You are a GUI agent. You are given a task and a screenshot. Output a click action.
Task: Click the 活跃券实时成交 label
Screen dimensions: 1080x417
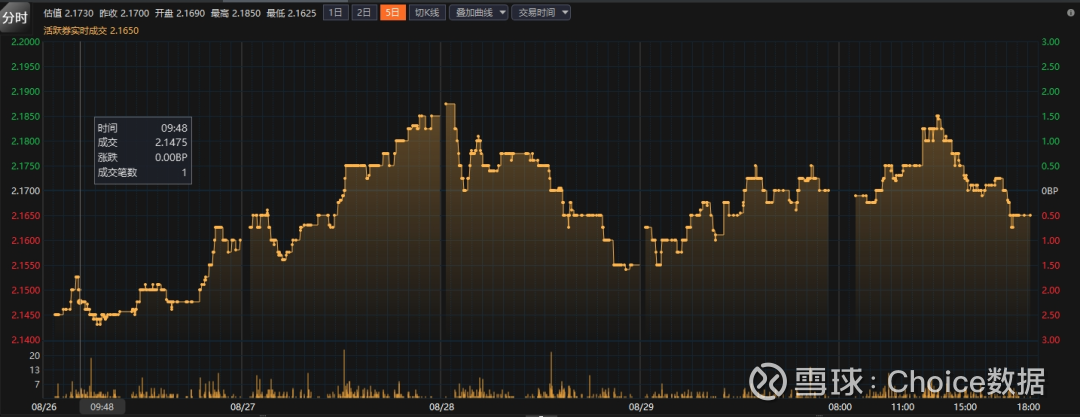(x=76, y=31)
